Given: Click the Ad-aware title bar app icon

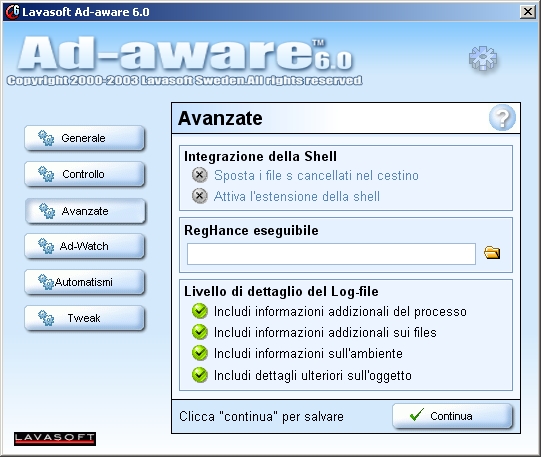Looking at the screenshot, I should coord(12,12).
